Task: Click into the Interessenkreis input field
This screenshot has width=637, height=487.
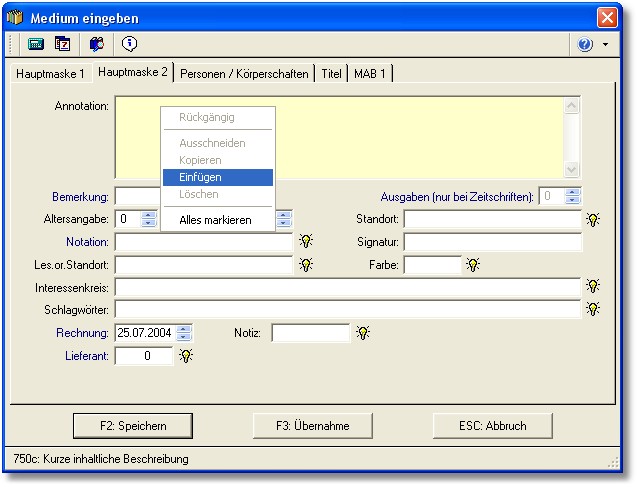Action: point(347,288)
